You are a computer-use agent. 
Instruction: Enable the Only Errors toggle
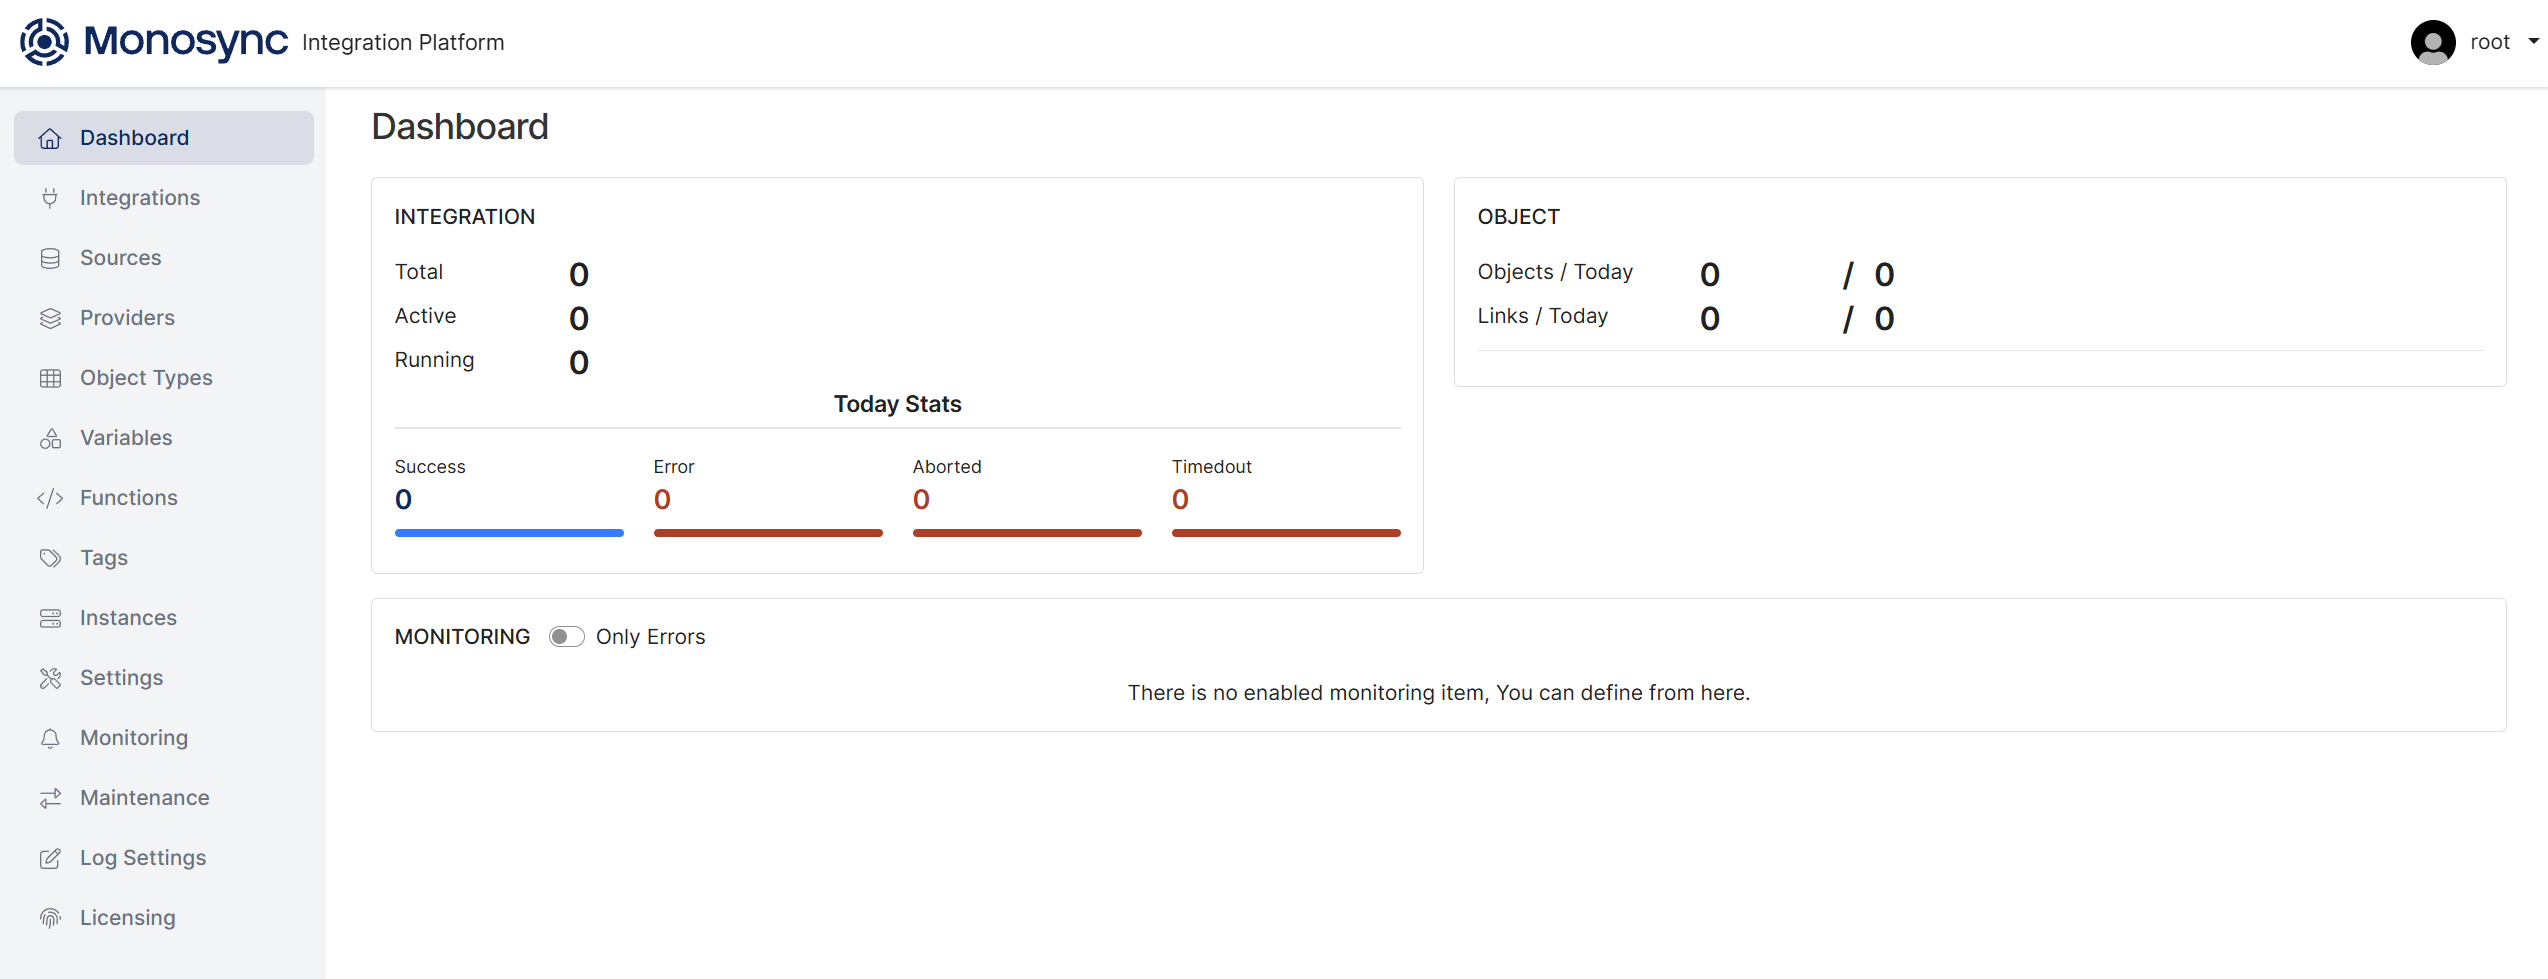click(x=566, y=637)
